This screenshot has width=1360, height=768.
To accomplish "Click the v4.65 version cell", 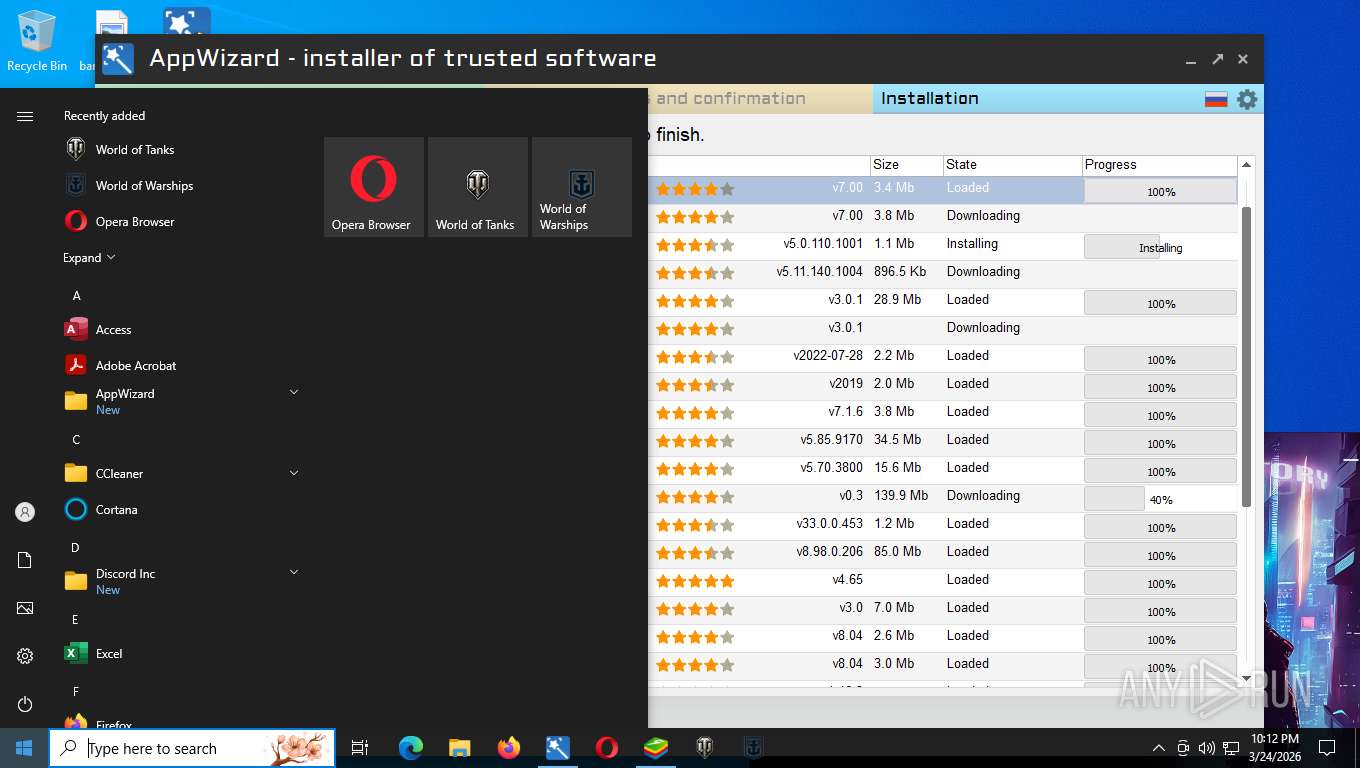I will [x=847, y=580].
